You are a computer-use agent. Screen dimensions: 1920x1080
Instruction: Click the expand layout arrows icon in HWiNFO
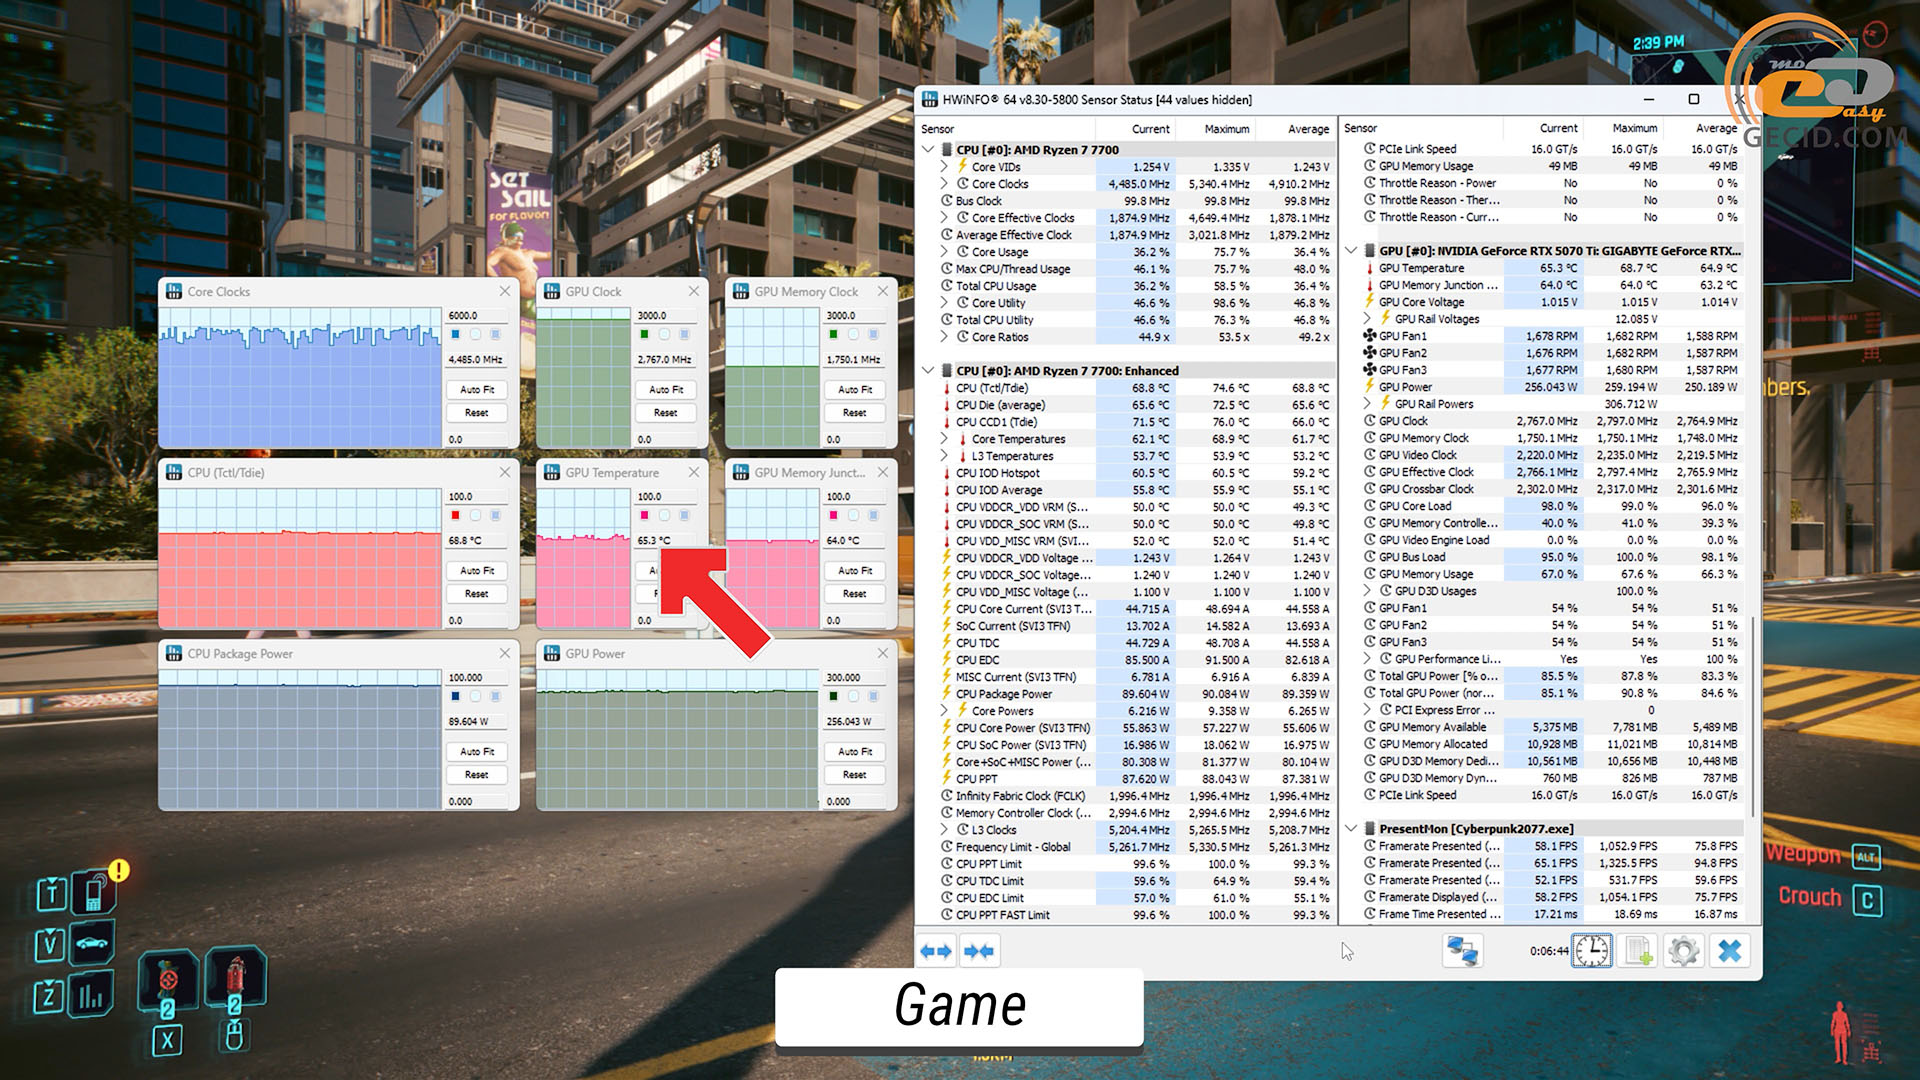tap(936, 951)
